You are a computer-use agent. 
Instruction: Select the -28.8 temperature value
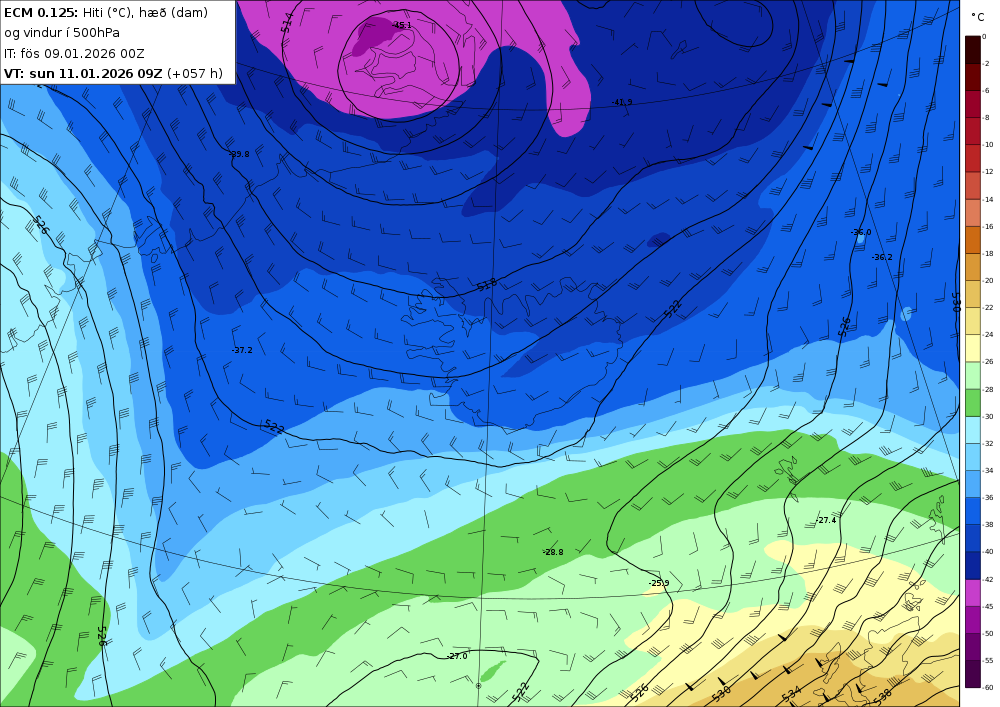pyautogui.click(x=553, y=552)
